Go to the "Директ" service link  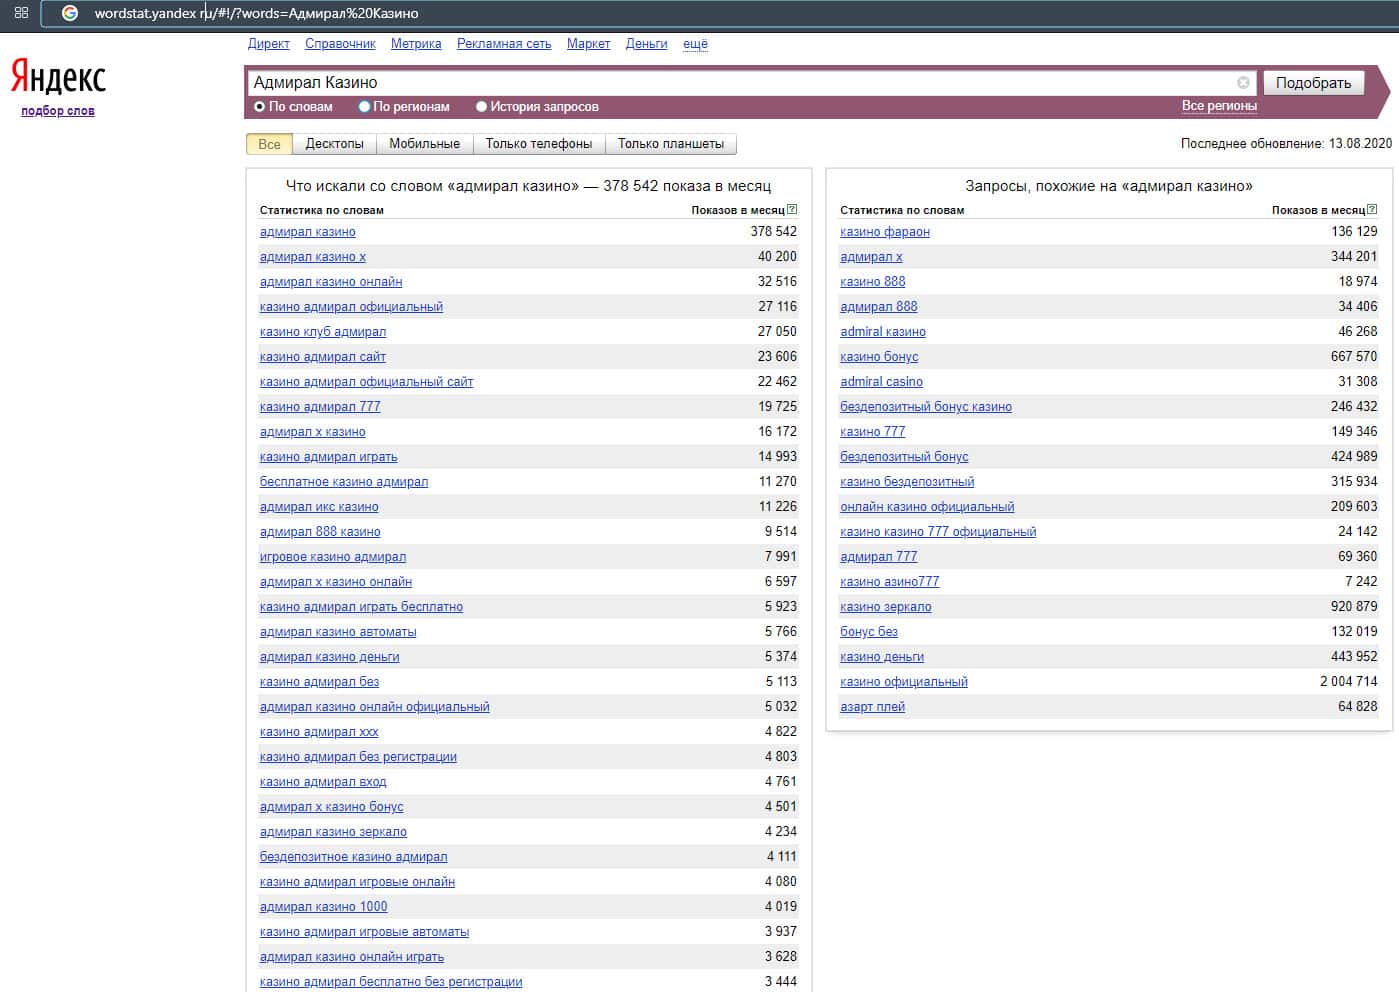(x=268, y=44)
